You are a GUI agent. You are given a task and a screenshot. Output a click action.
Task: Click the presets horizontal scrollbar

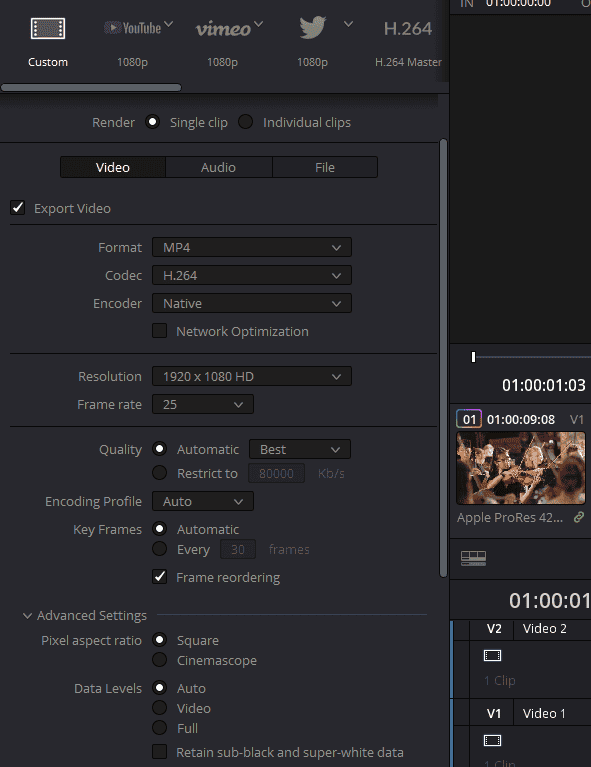point(91,88)
